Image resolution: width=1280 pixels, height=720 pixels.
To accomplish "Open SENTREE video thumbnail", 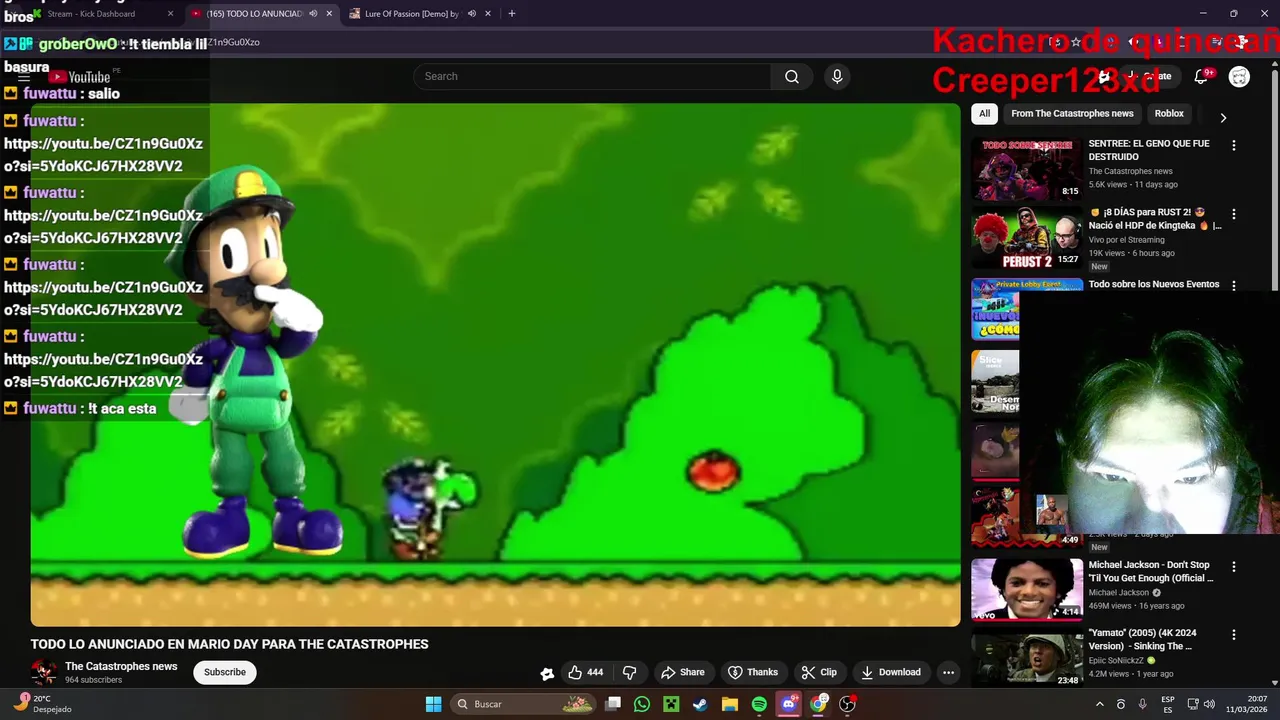I will [x=1027, y=170].
